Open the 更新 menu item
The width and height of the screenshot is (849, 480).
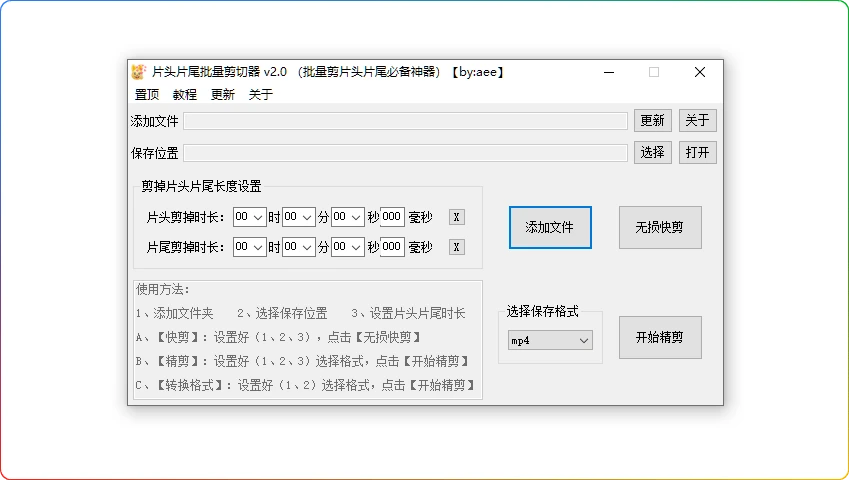coord(223,95)
